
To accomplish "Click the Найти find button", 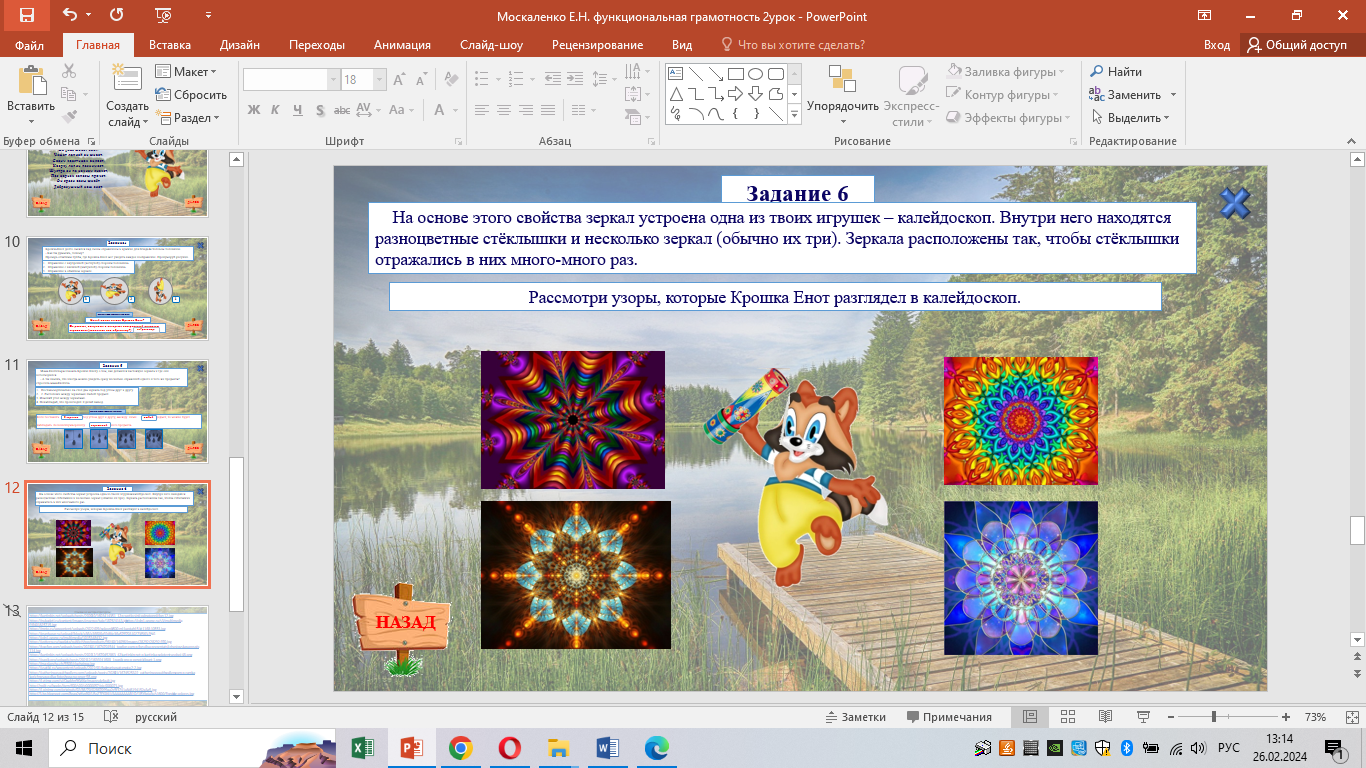I will tap(1115, 72).
